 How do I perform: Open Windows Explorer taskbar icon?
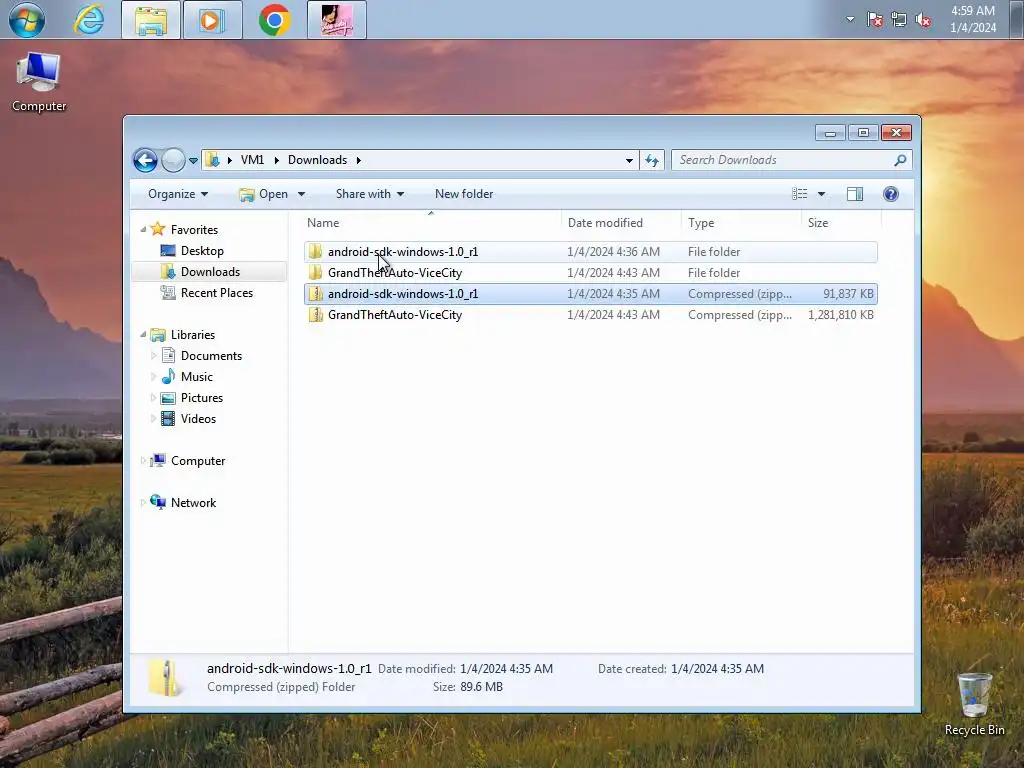[x=151, y=20]
